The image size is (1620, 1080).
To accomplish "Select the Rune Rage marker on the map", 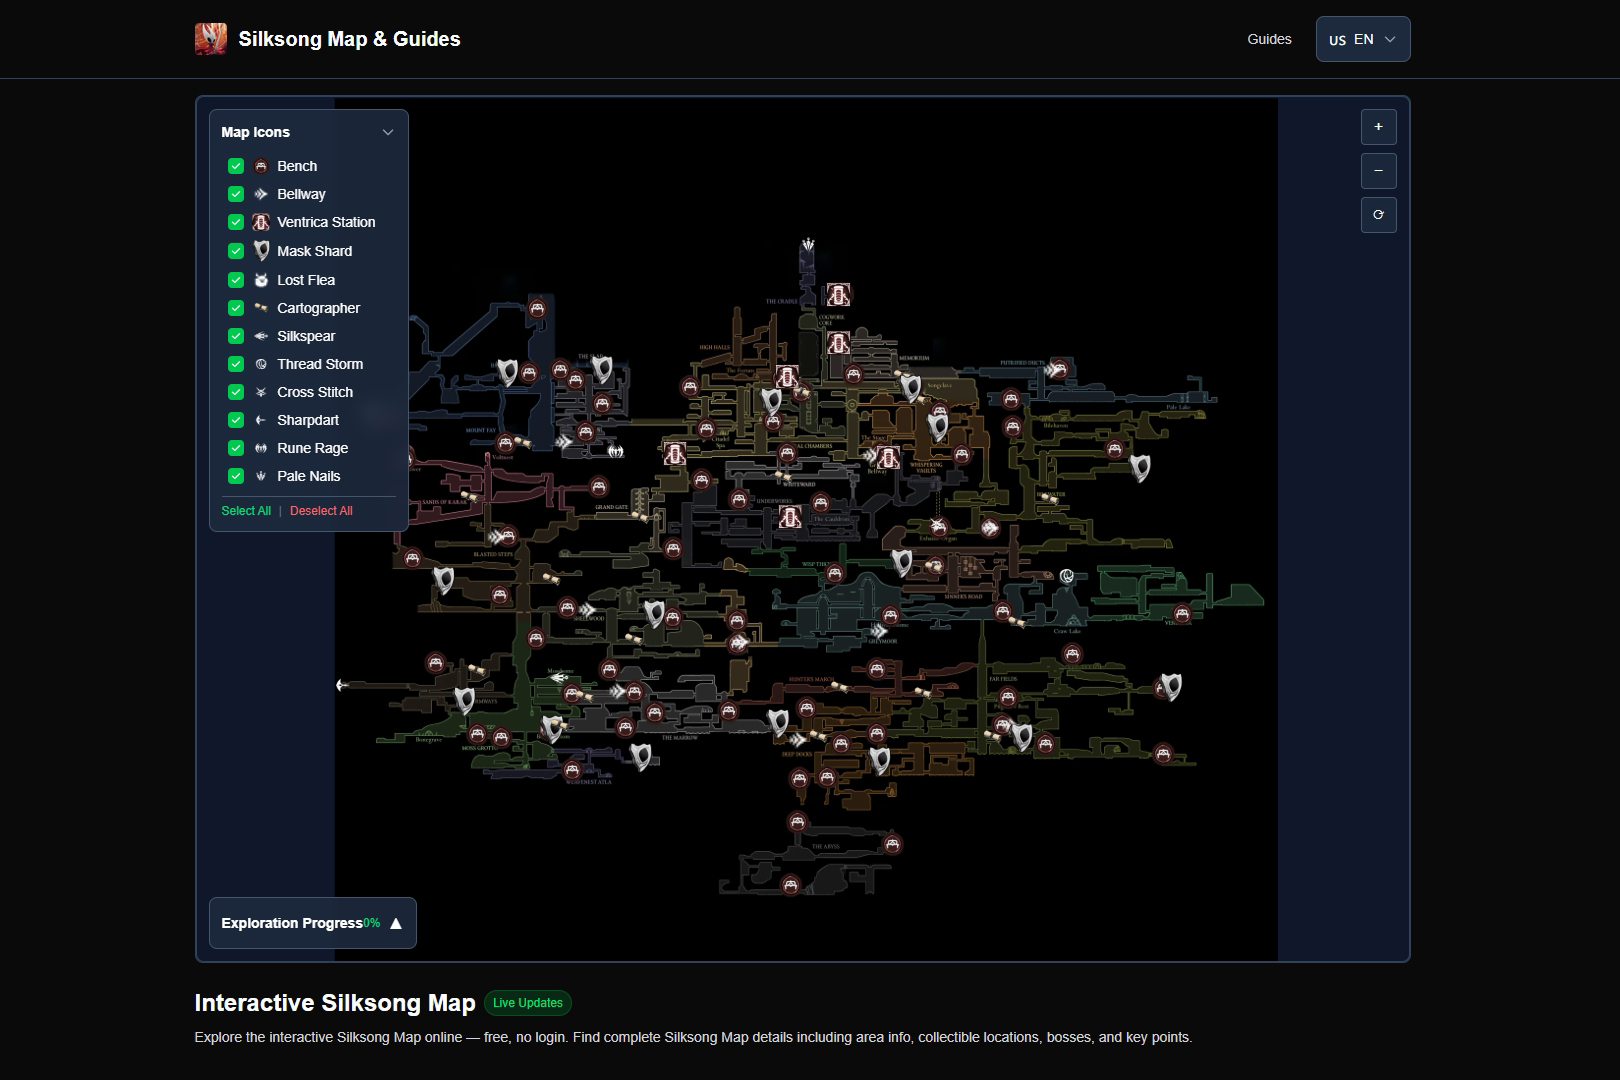I will pos(616,451).
